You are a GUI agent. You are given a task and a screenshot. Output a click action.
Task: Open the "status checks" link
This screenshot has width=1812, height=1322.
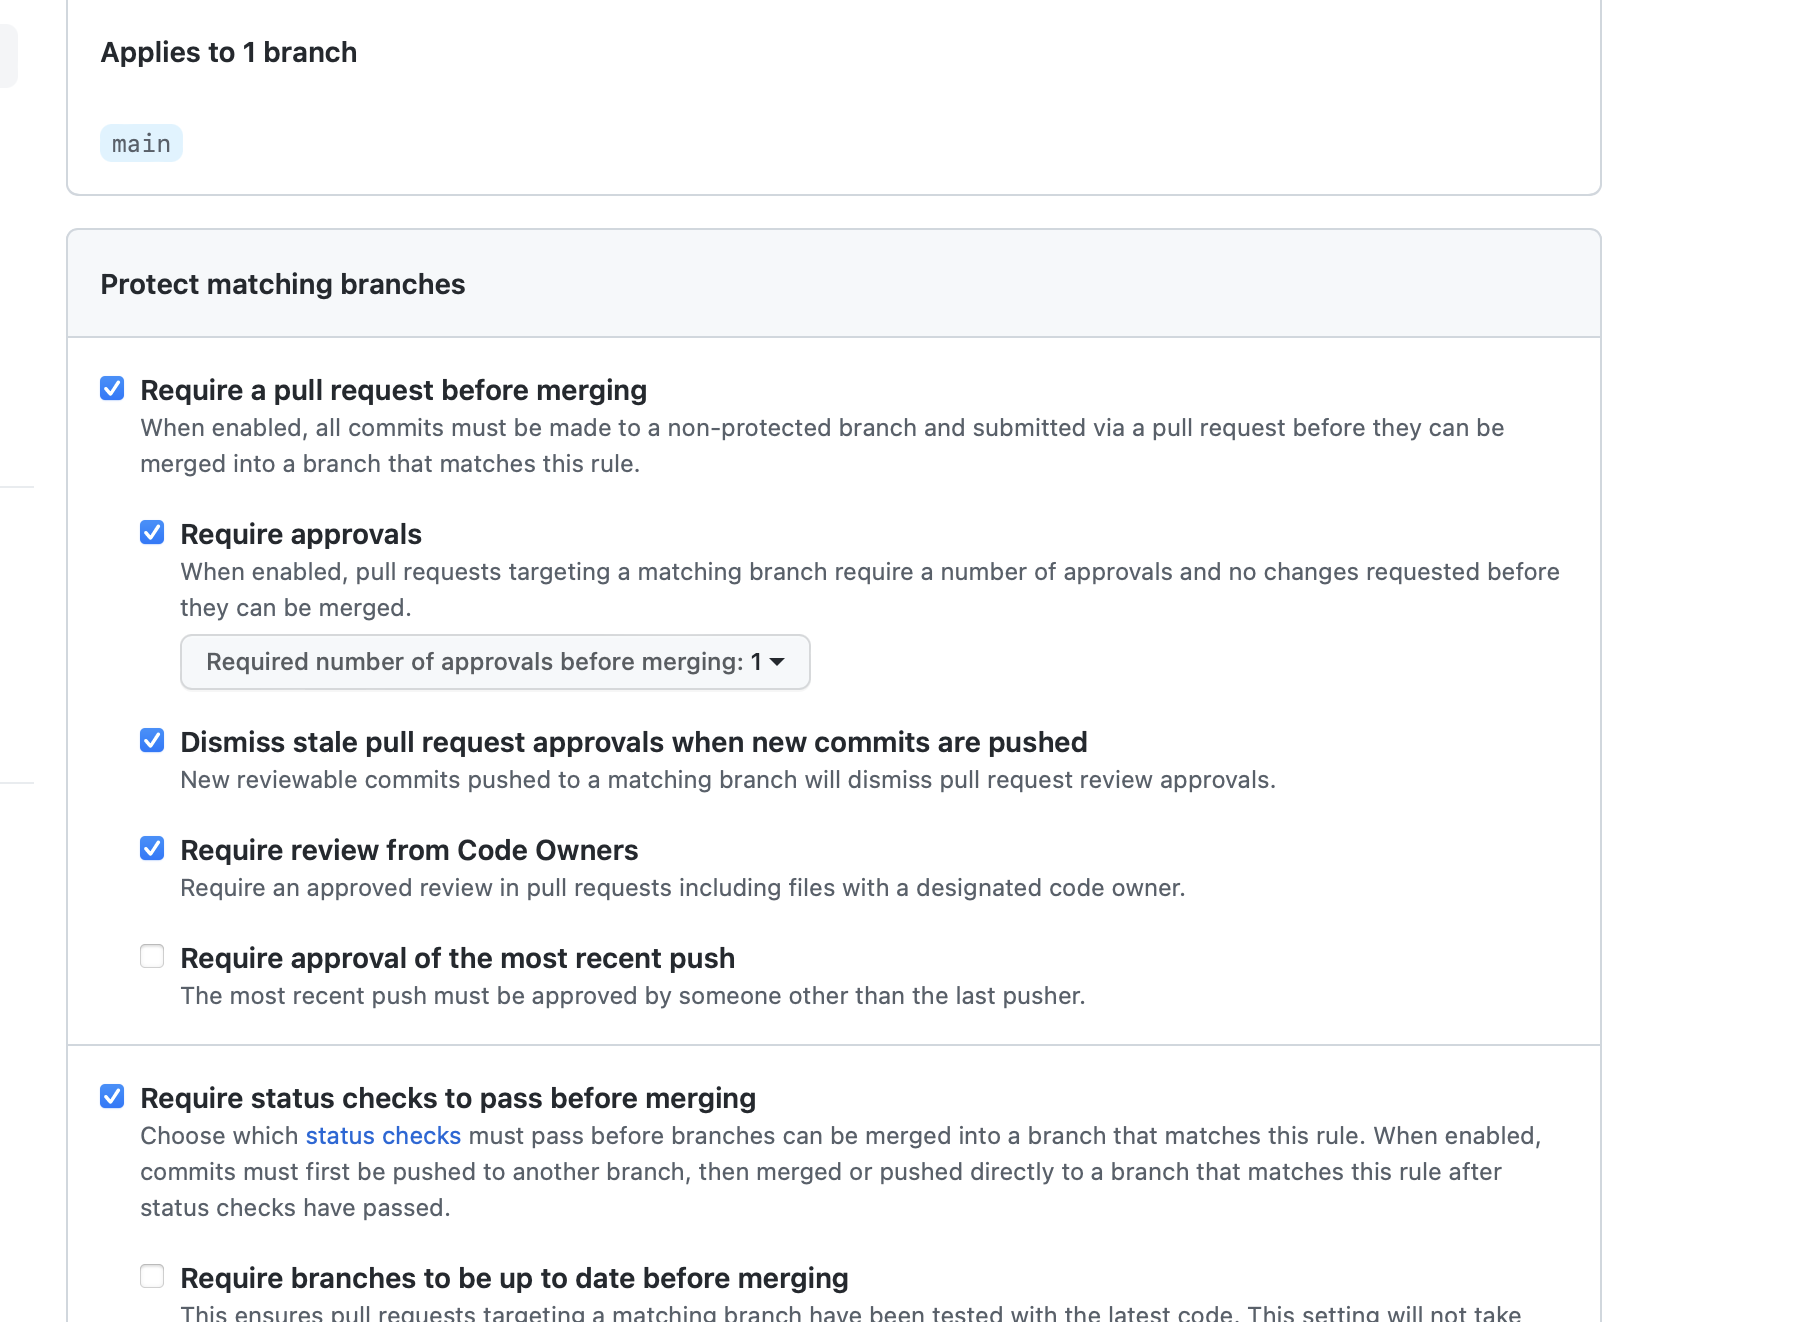point(382,1135)
